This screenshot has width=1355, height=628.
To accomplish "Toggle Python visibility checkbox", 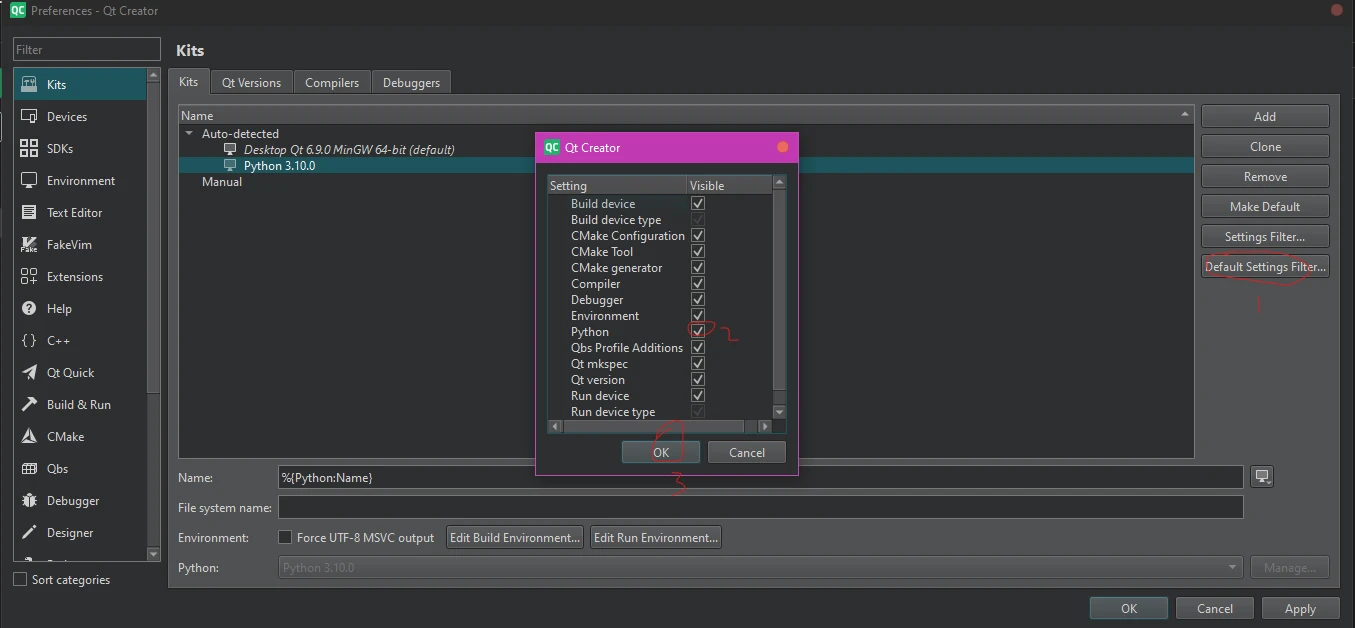I will click(x=698, y=332).
